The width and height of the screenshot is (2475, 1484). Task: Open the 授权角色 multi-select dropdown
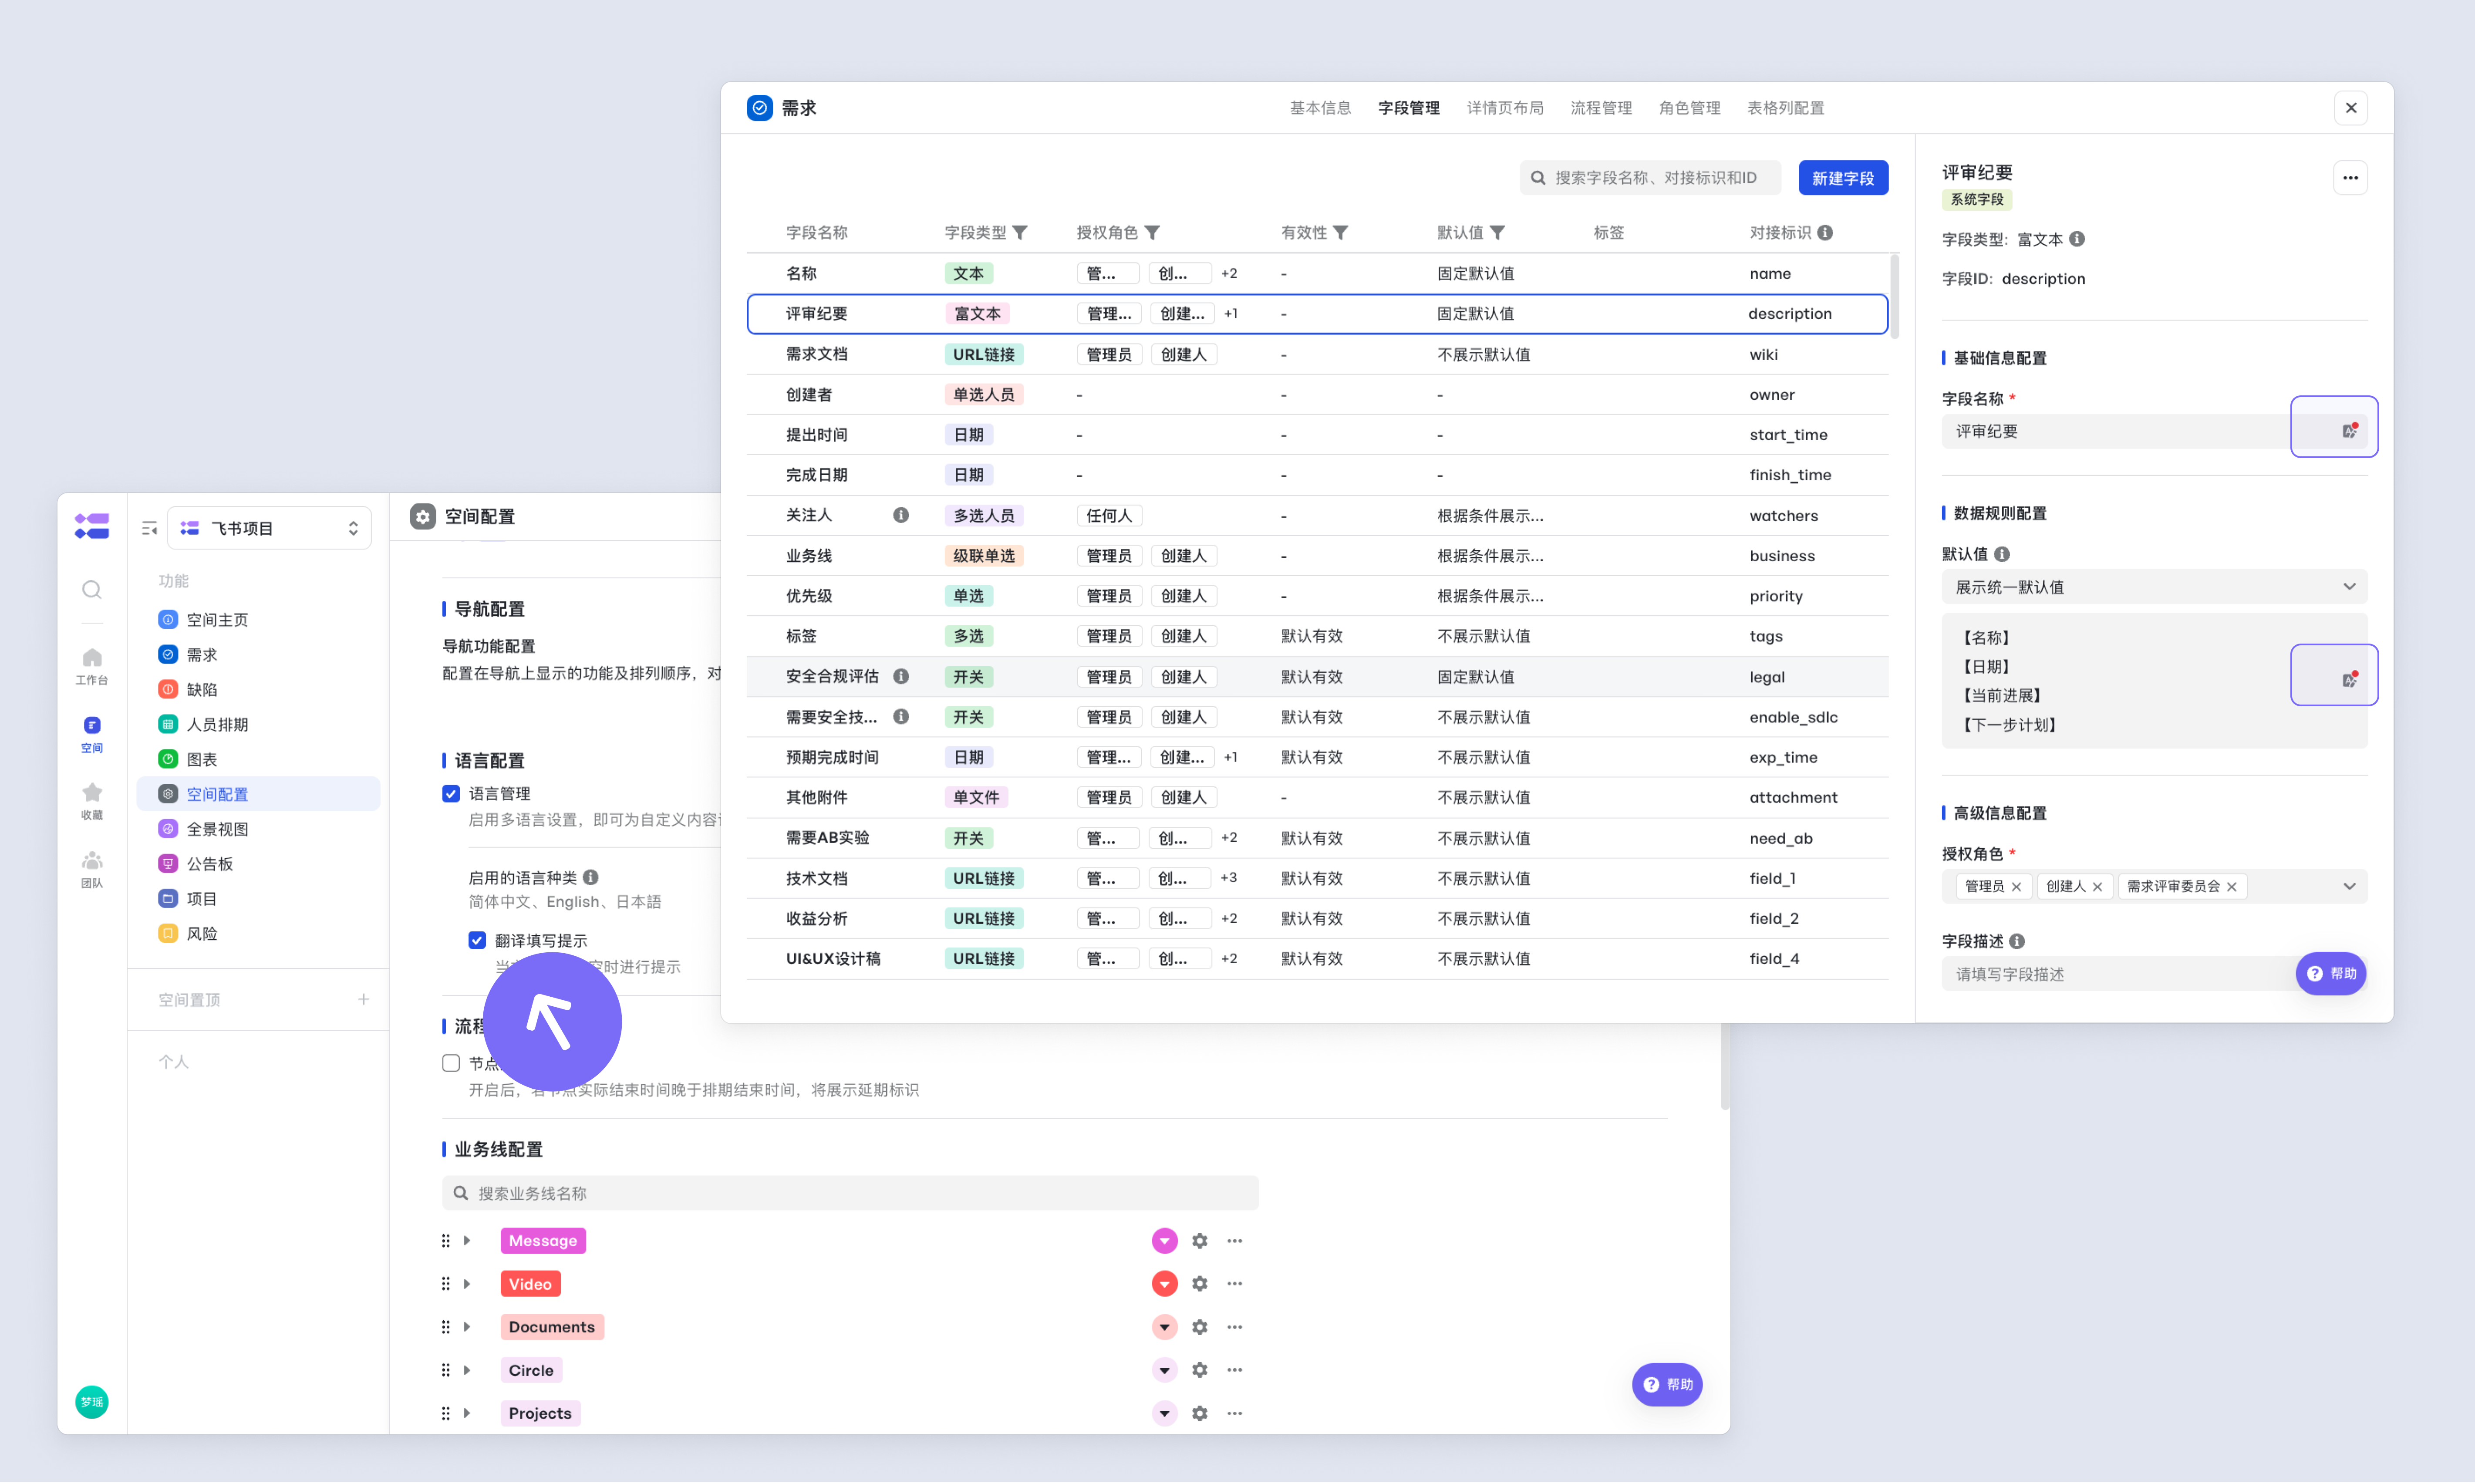coord(2154,886)
